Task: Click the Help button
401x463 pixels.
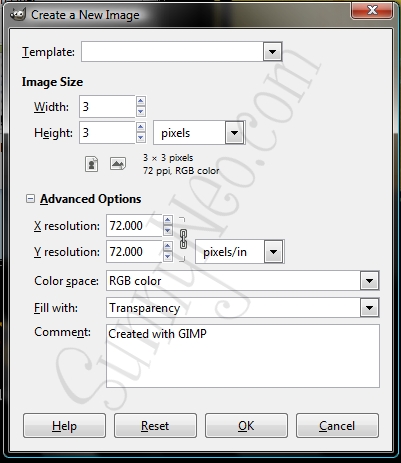Action: (64, 426)
